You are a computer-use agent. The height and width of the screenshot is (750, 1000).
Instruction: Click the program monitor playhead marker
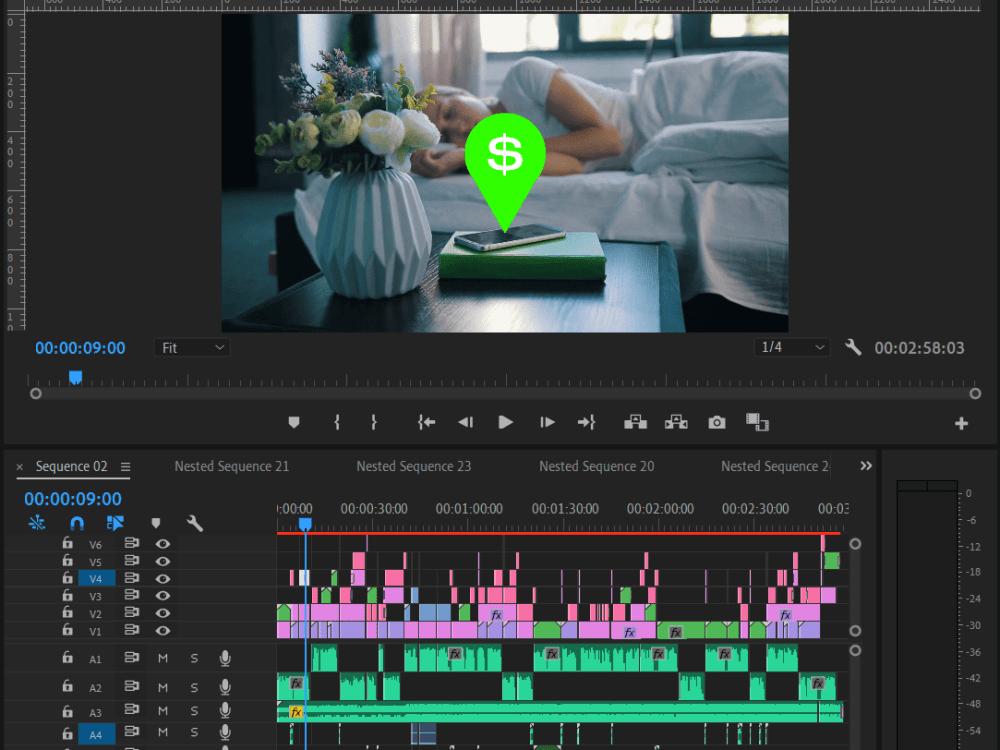[x=75, y=378]
